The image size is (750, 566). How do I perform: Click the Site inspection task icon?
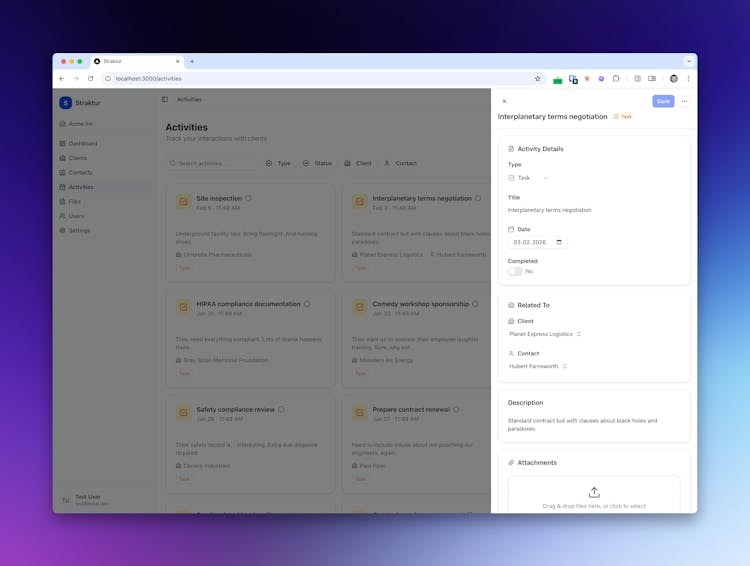183,202
